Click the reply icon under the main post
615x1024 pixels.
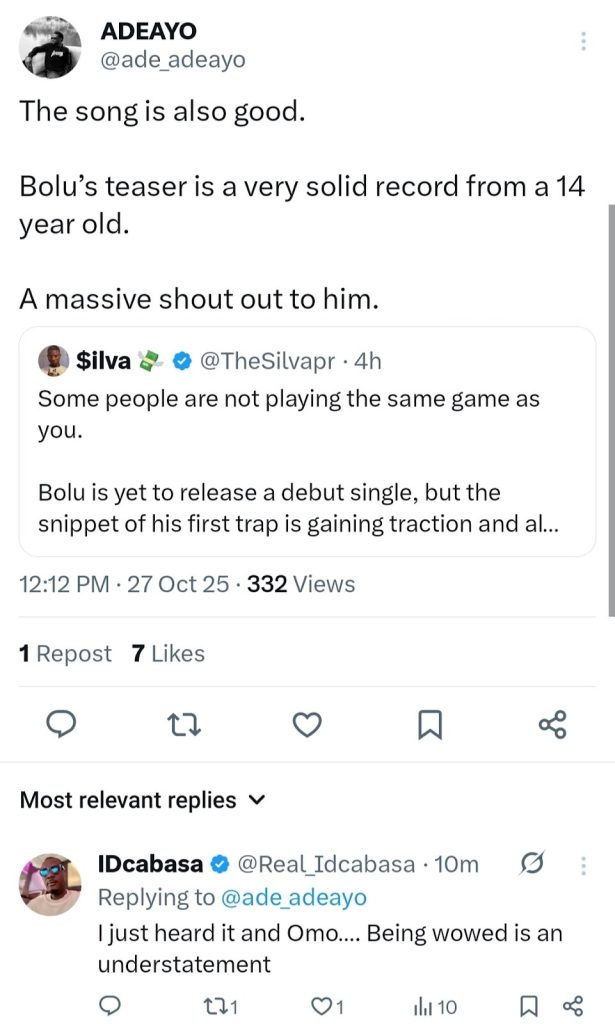coord(62,724)
